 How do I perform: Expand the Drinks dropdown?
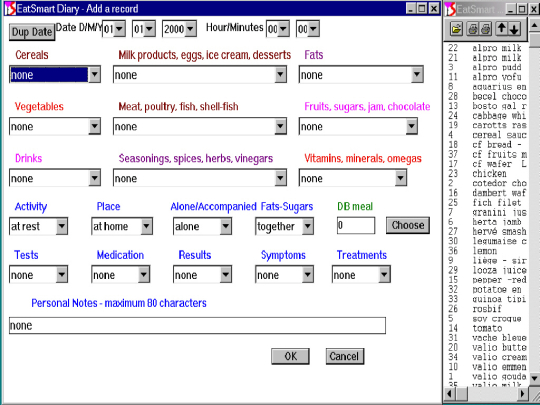click(94, 178)
